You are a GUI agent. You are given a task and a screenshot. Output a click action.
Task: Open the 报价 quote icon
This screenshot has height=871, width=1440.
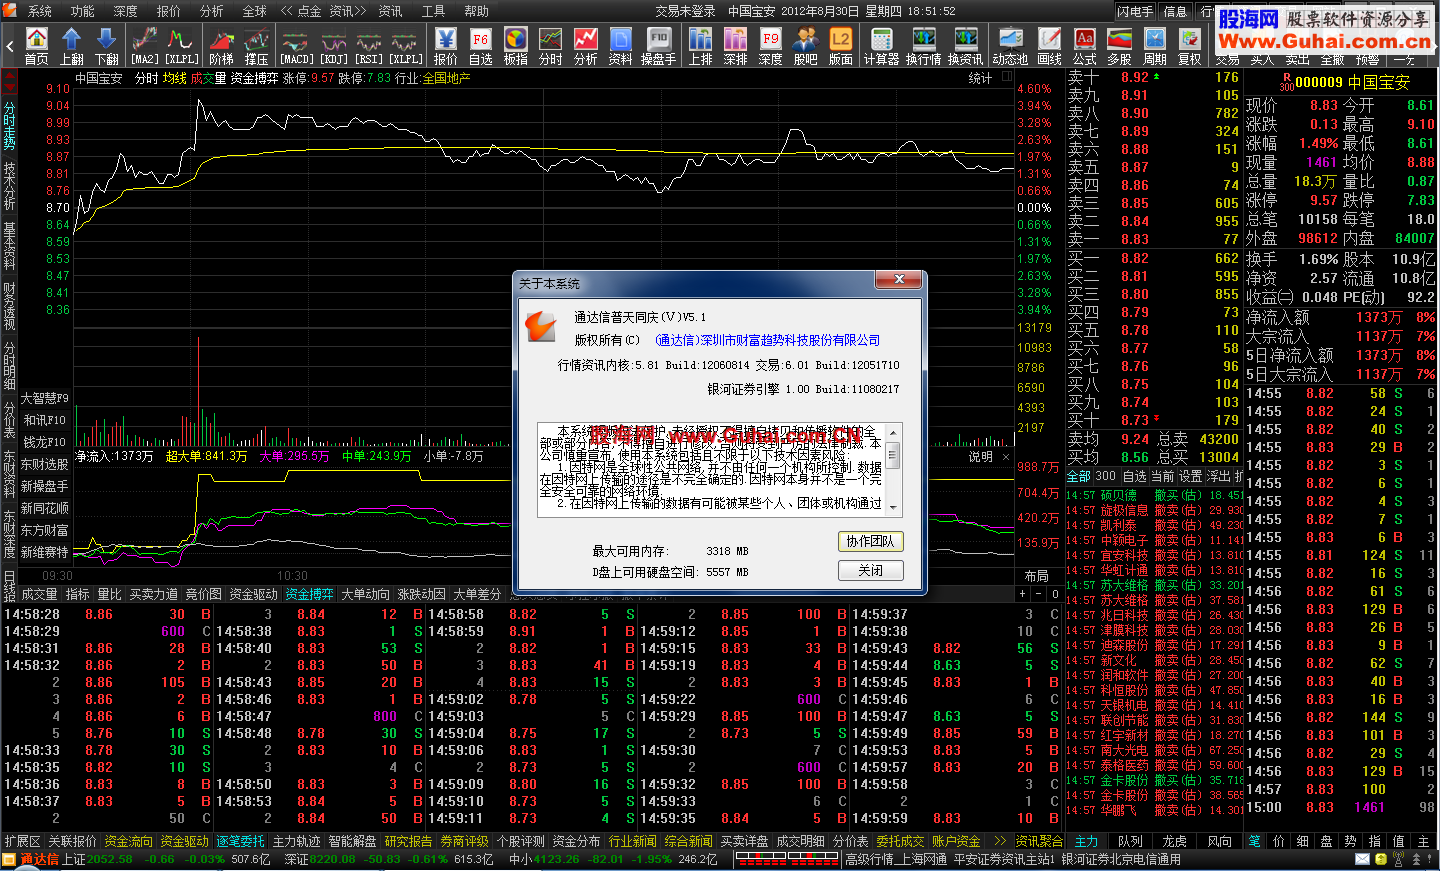(446, 46)
